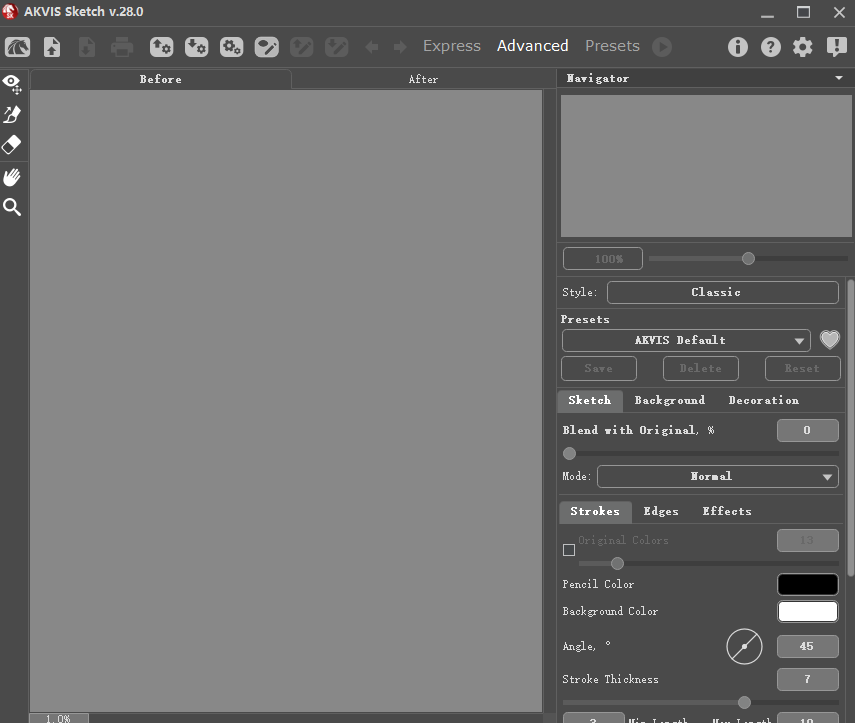Collapse the Navigator panel using its arrow

coord(839,78)
